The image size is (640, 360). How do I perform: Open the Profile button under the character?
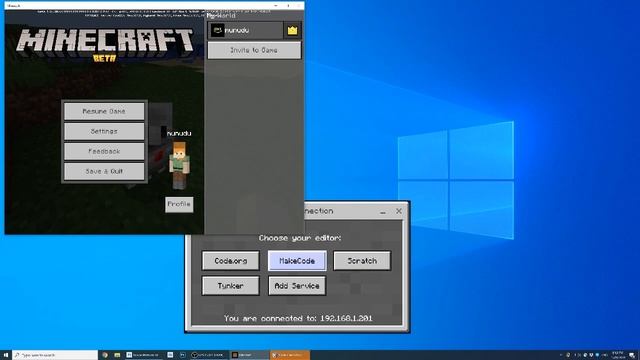click(179, 204)
